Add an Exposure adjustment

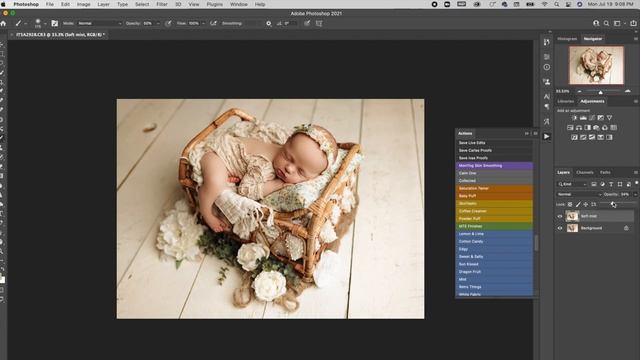click(600, 118)
